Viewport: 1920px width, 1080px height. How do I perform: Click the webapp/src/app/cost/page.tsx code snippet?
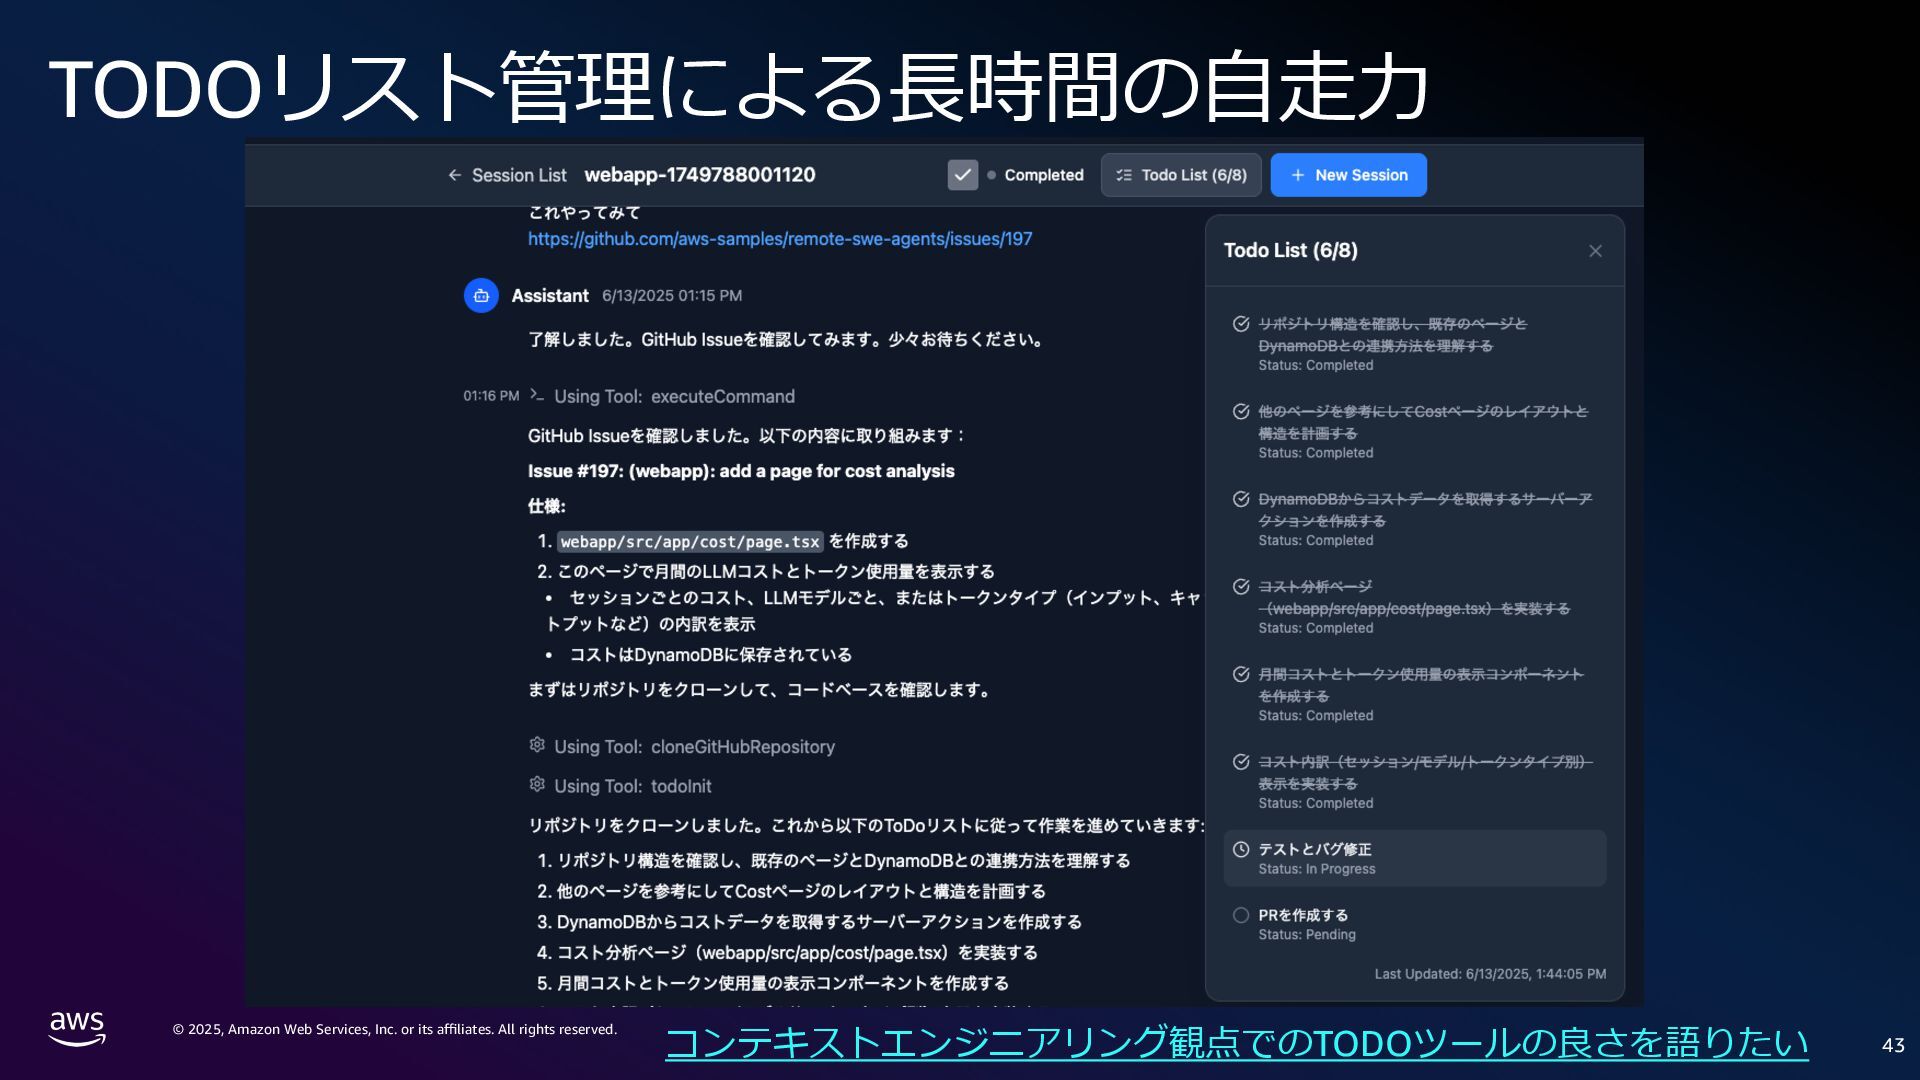[x=690, y=542]
